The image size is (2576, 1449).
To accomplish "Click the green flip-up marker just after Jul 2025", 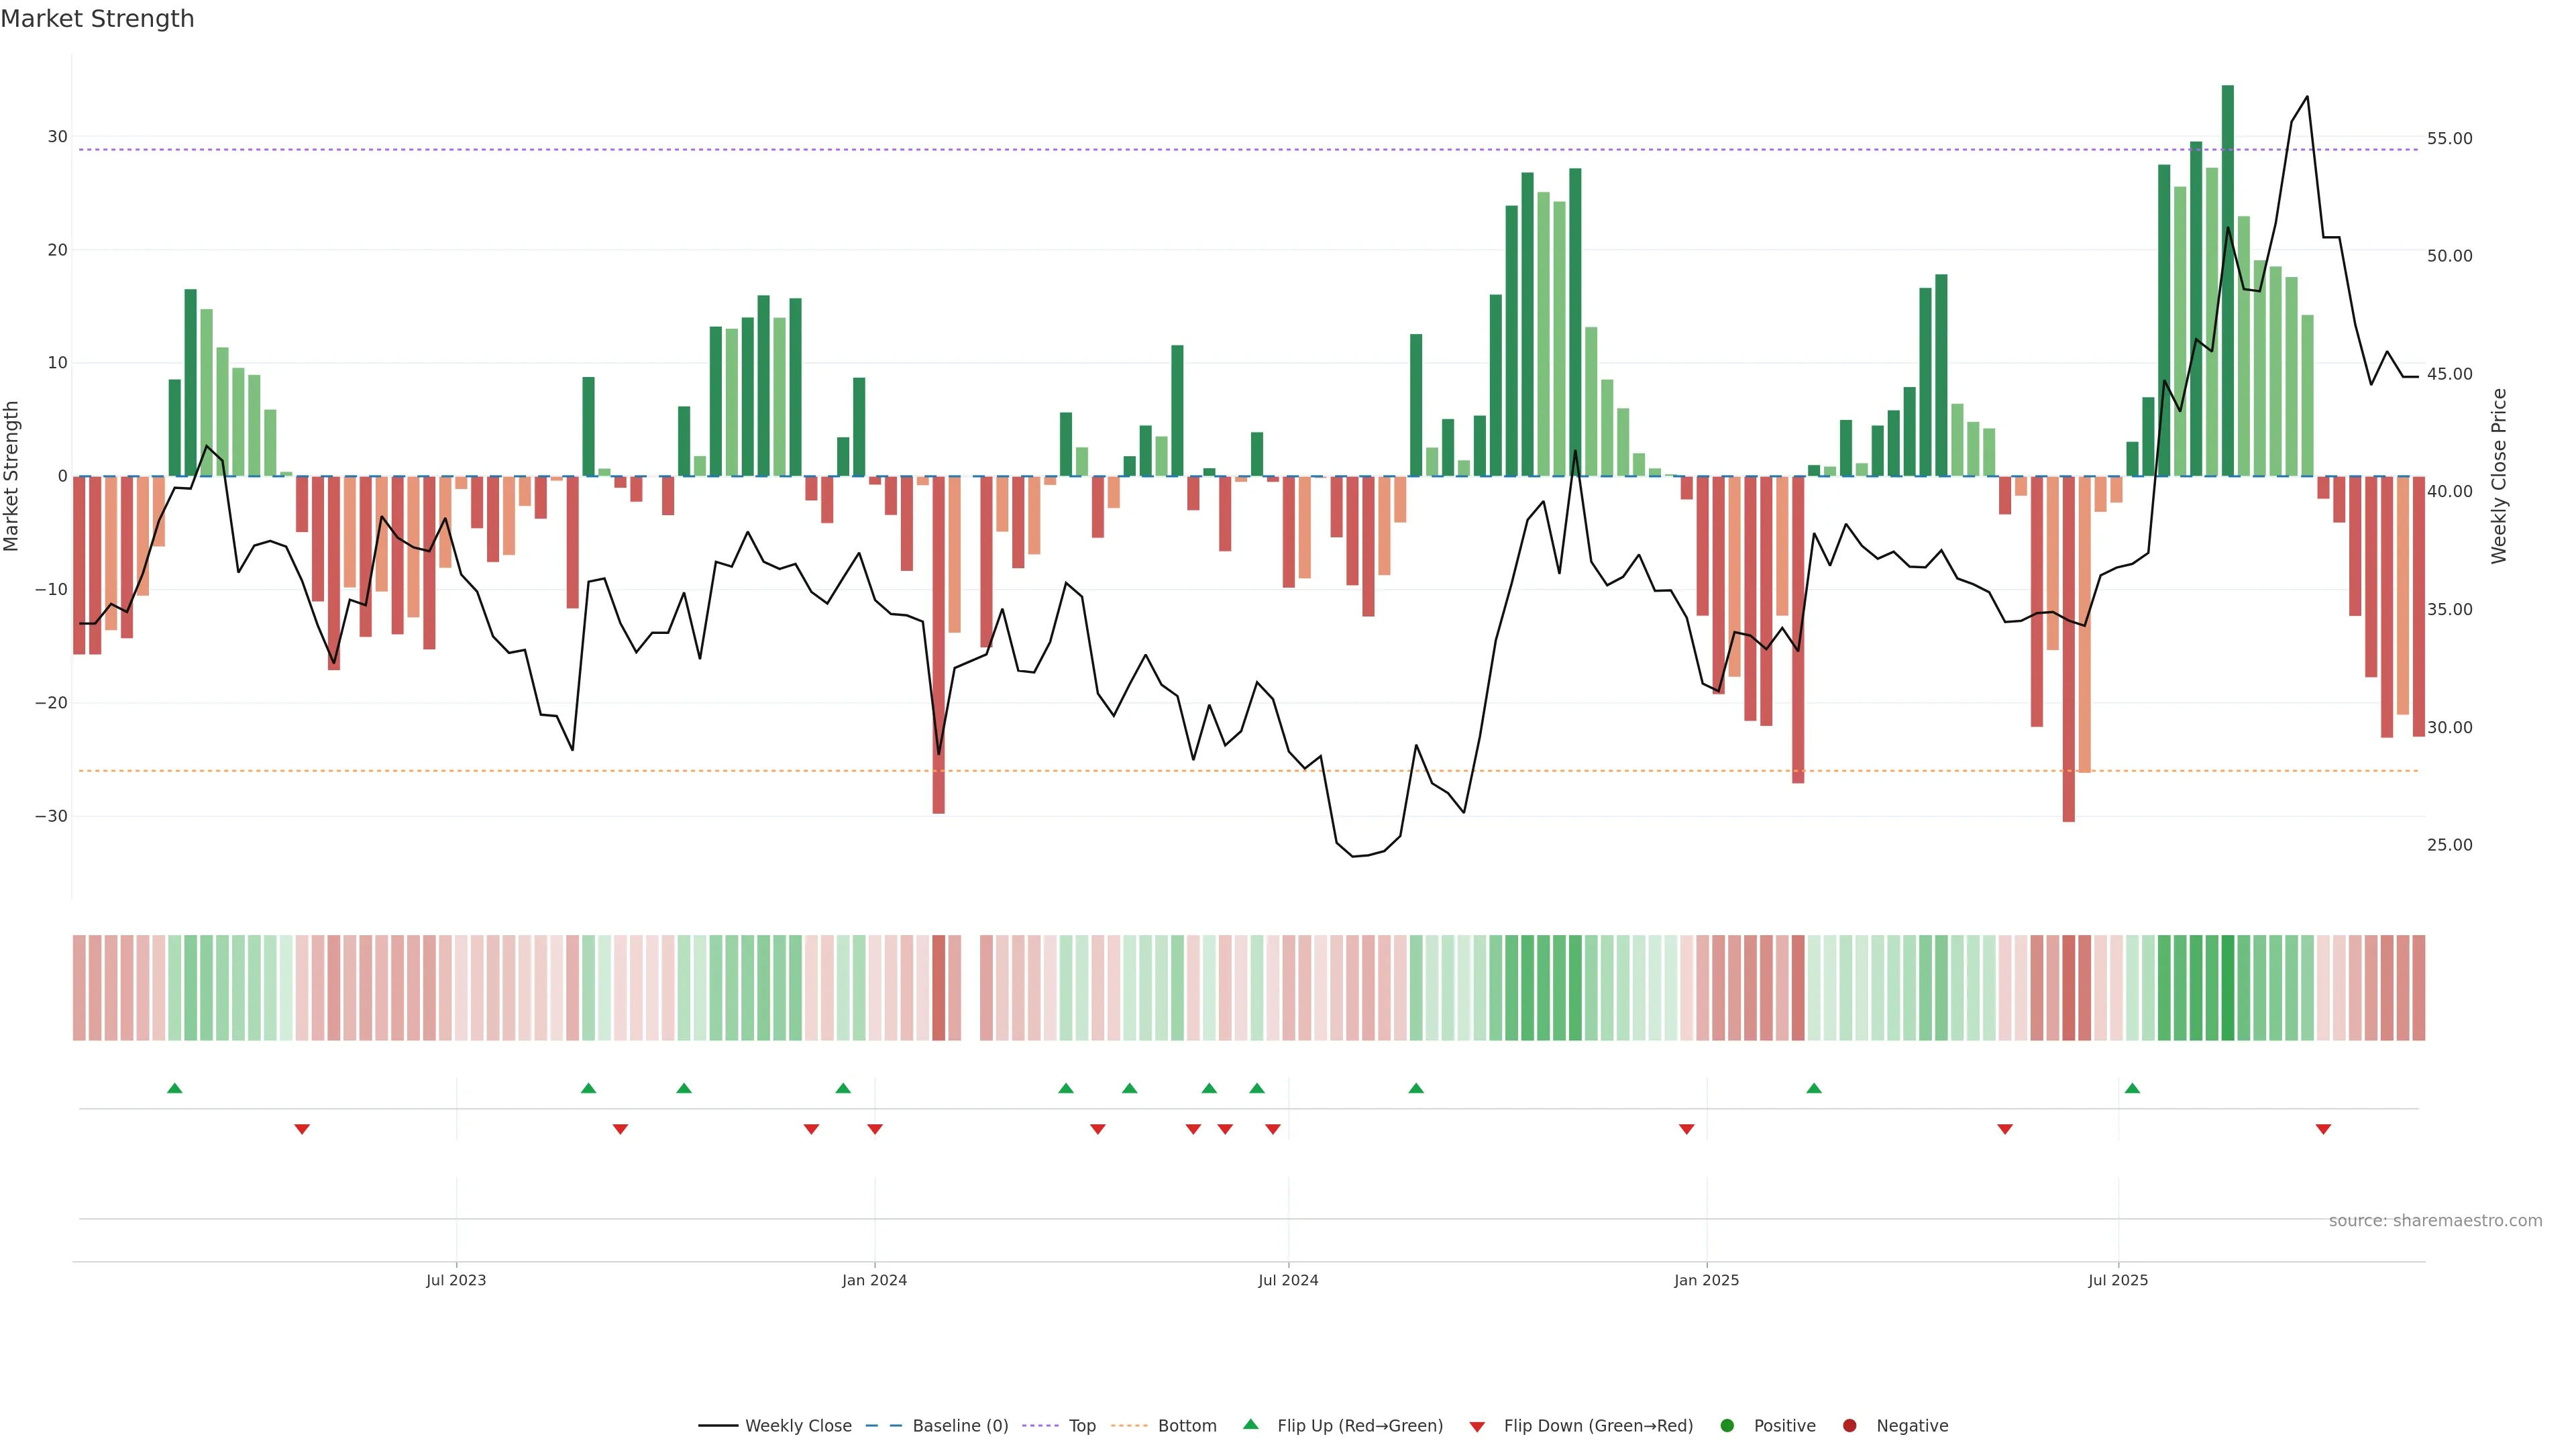I will coord(2132,1088).
